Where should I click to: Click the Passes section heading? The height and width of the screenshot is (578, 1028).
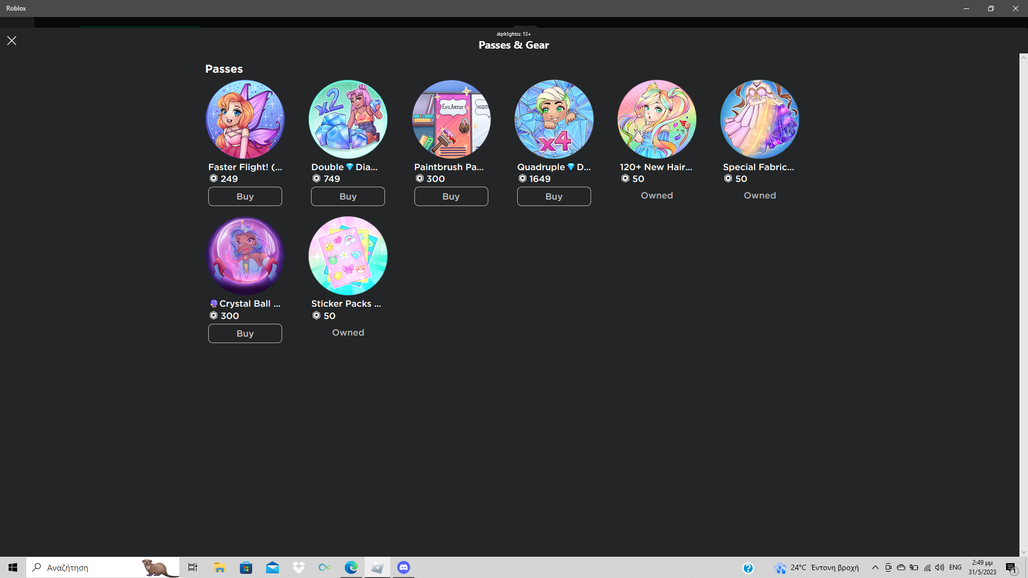click(224, 69)
